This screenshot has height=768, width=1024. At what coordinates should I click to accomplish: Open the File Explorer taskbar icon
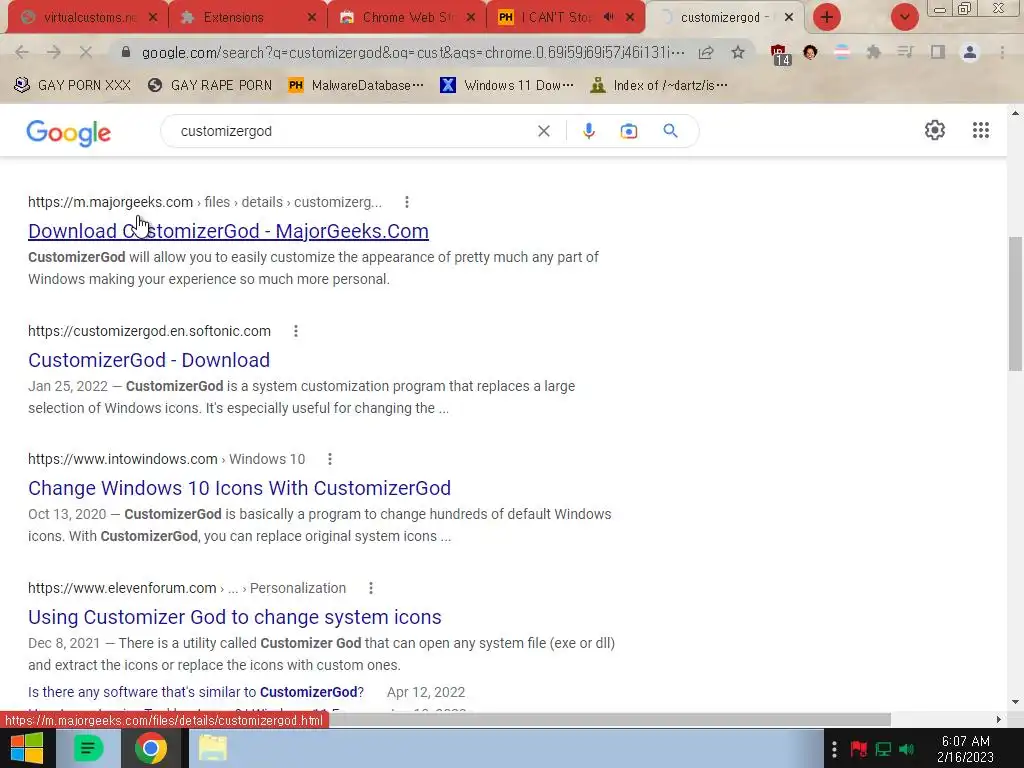213,748
